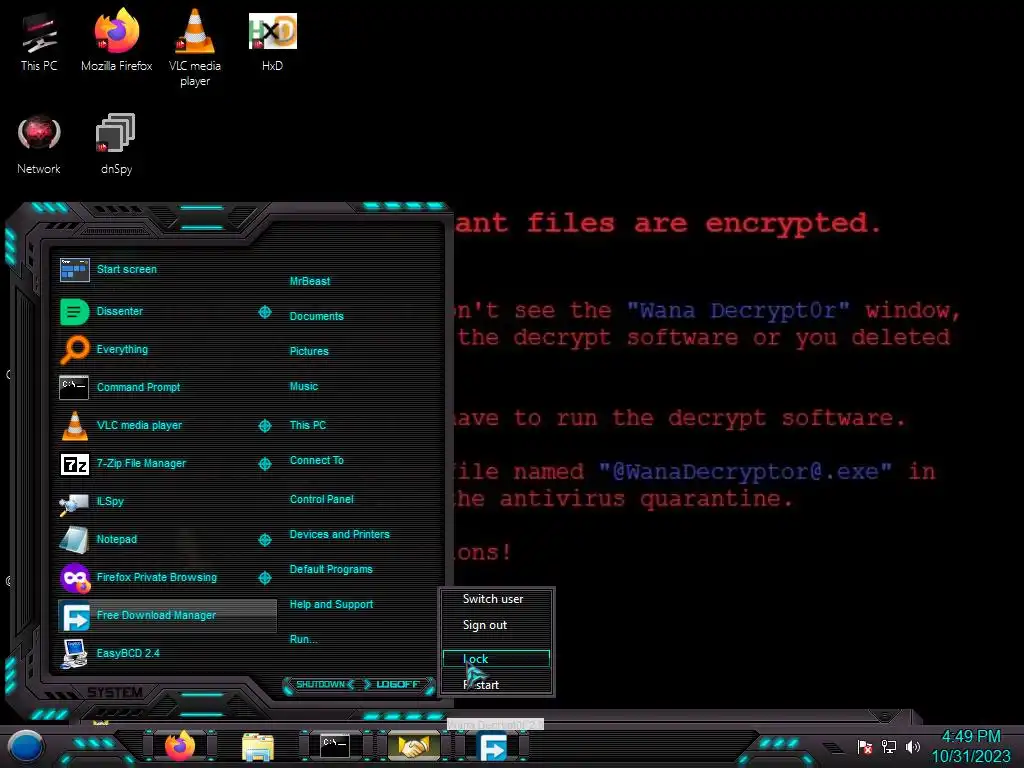The image size is (1024, 768).
Task: Click the Start orb on taskbar
Action: pyautogui.click(x=26, y=746)
